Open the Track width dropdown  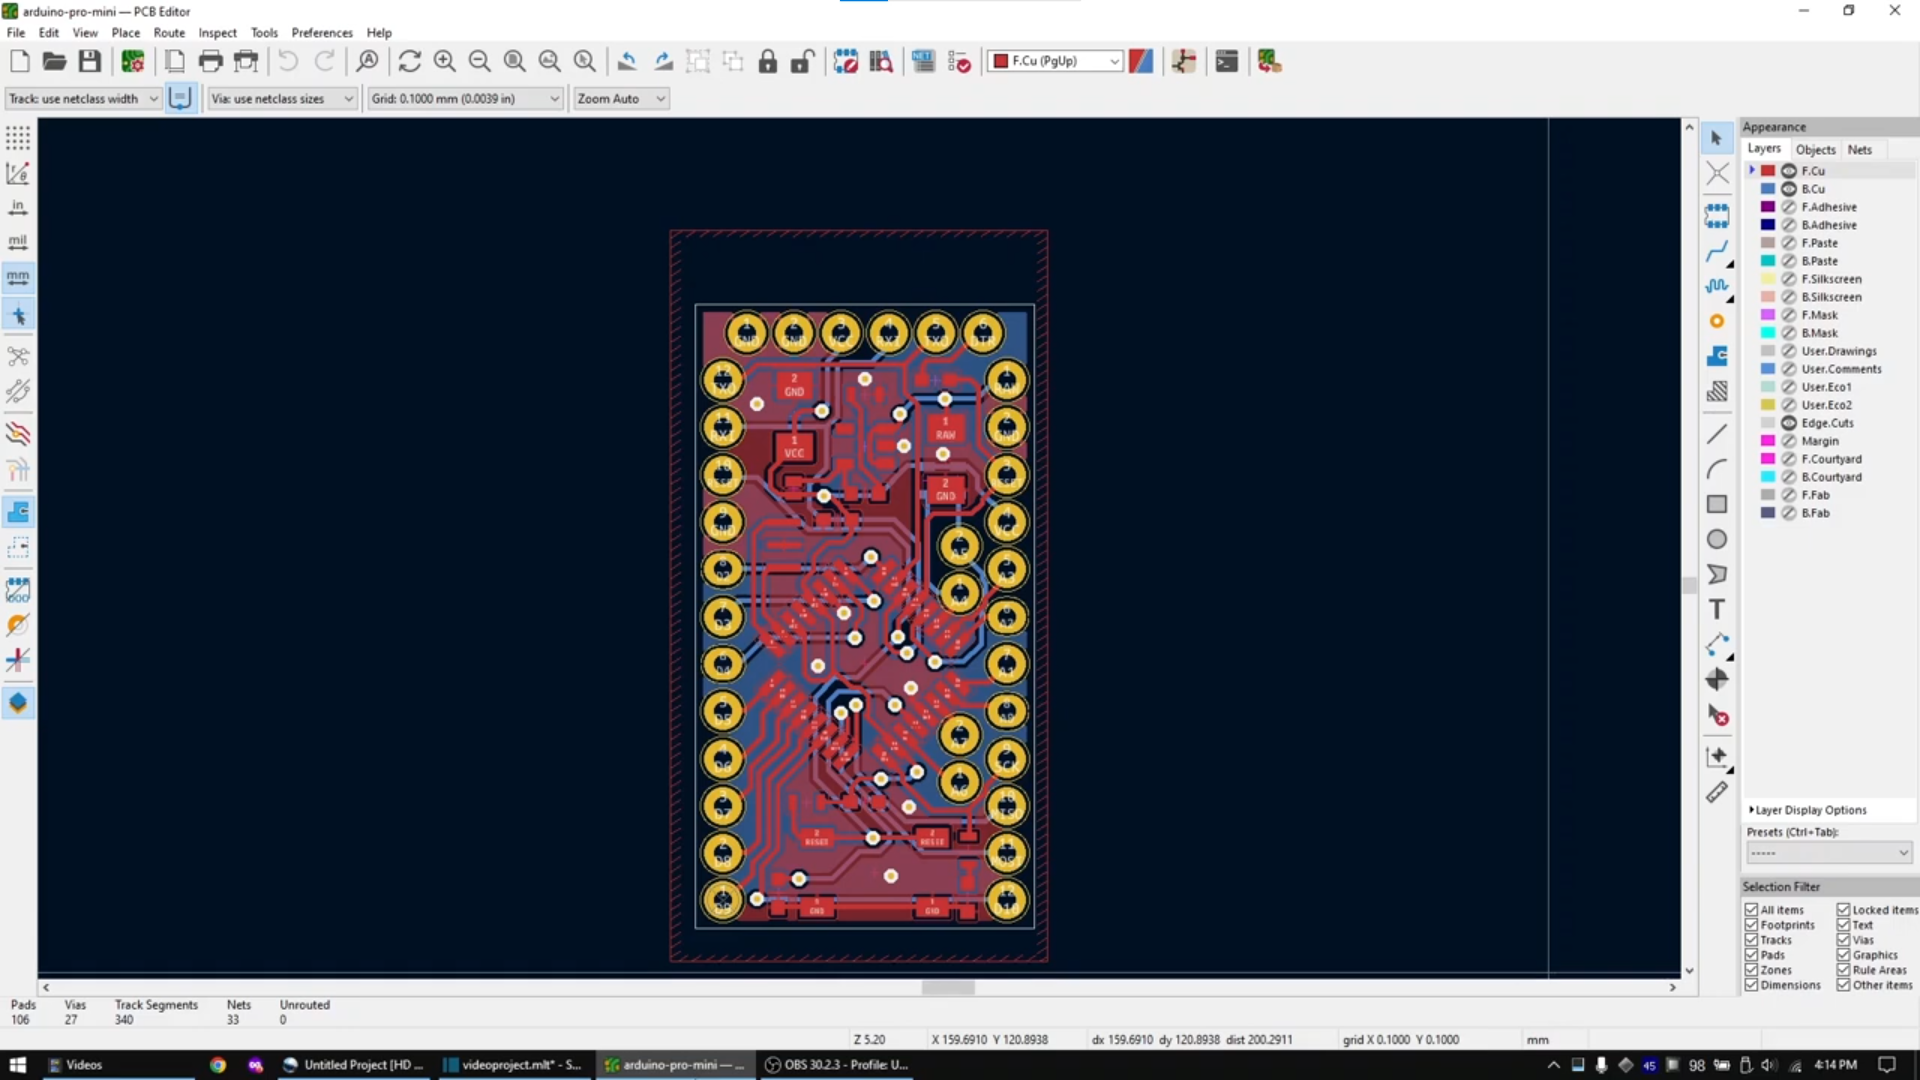click(x=83, y=99)
